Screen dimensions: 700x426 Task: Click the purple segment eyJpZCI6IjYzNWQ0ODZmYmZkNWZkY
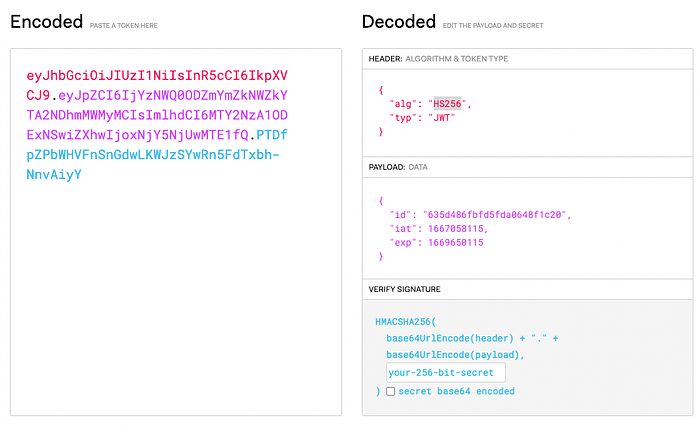(x=173, y=95)
